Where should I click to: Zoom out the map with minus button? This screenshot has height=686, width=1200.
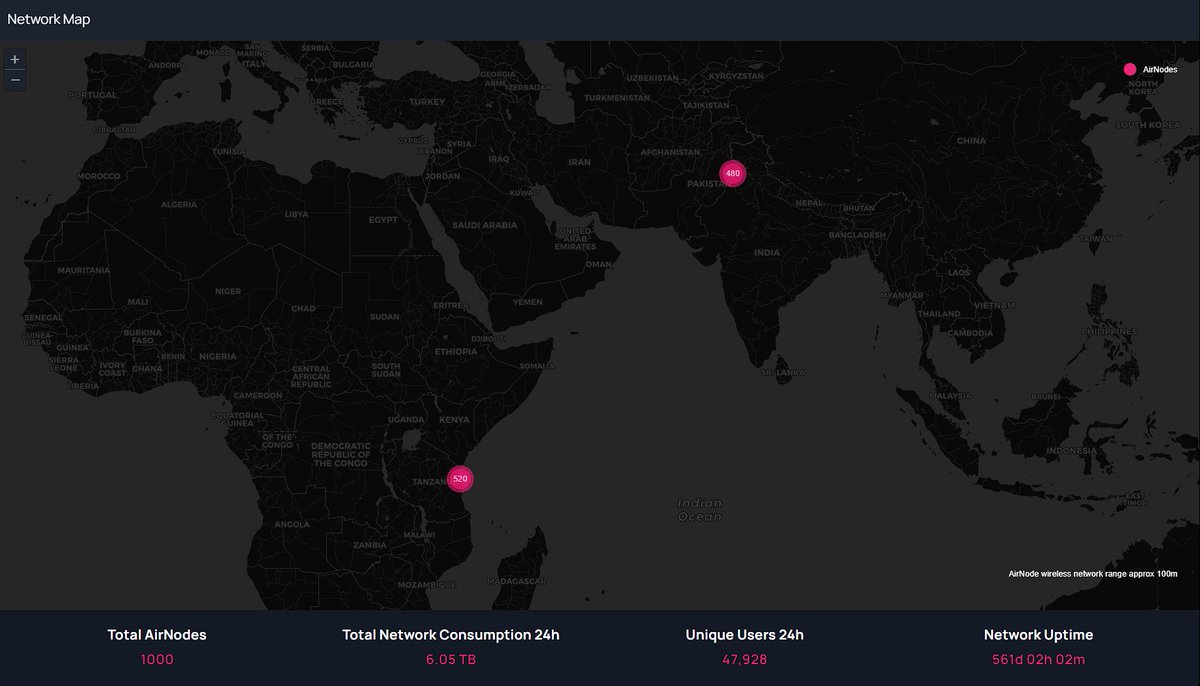[x=15, y=80]
